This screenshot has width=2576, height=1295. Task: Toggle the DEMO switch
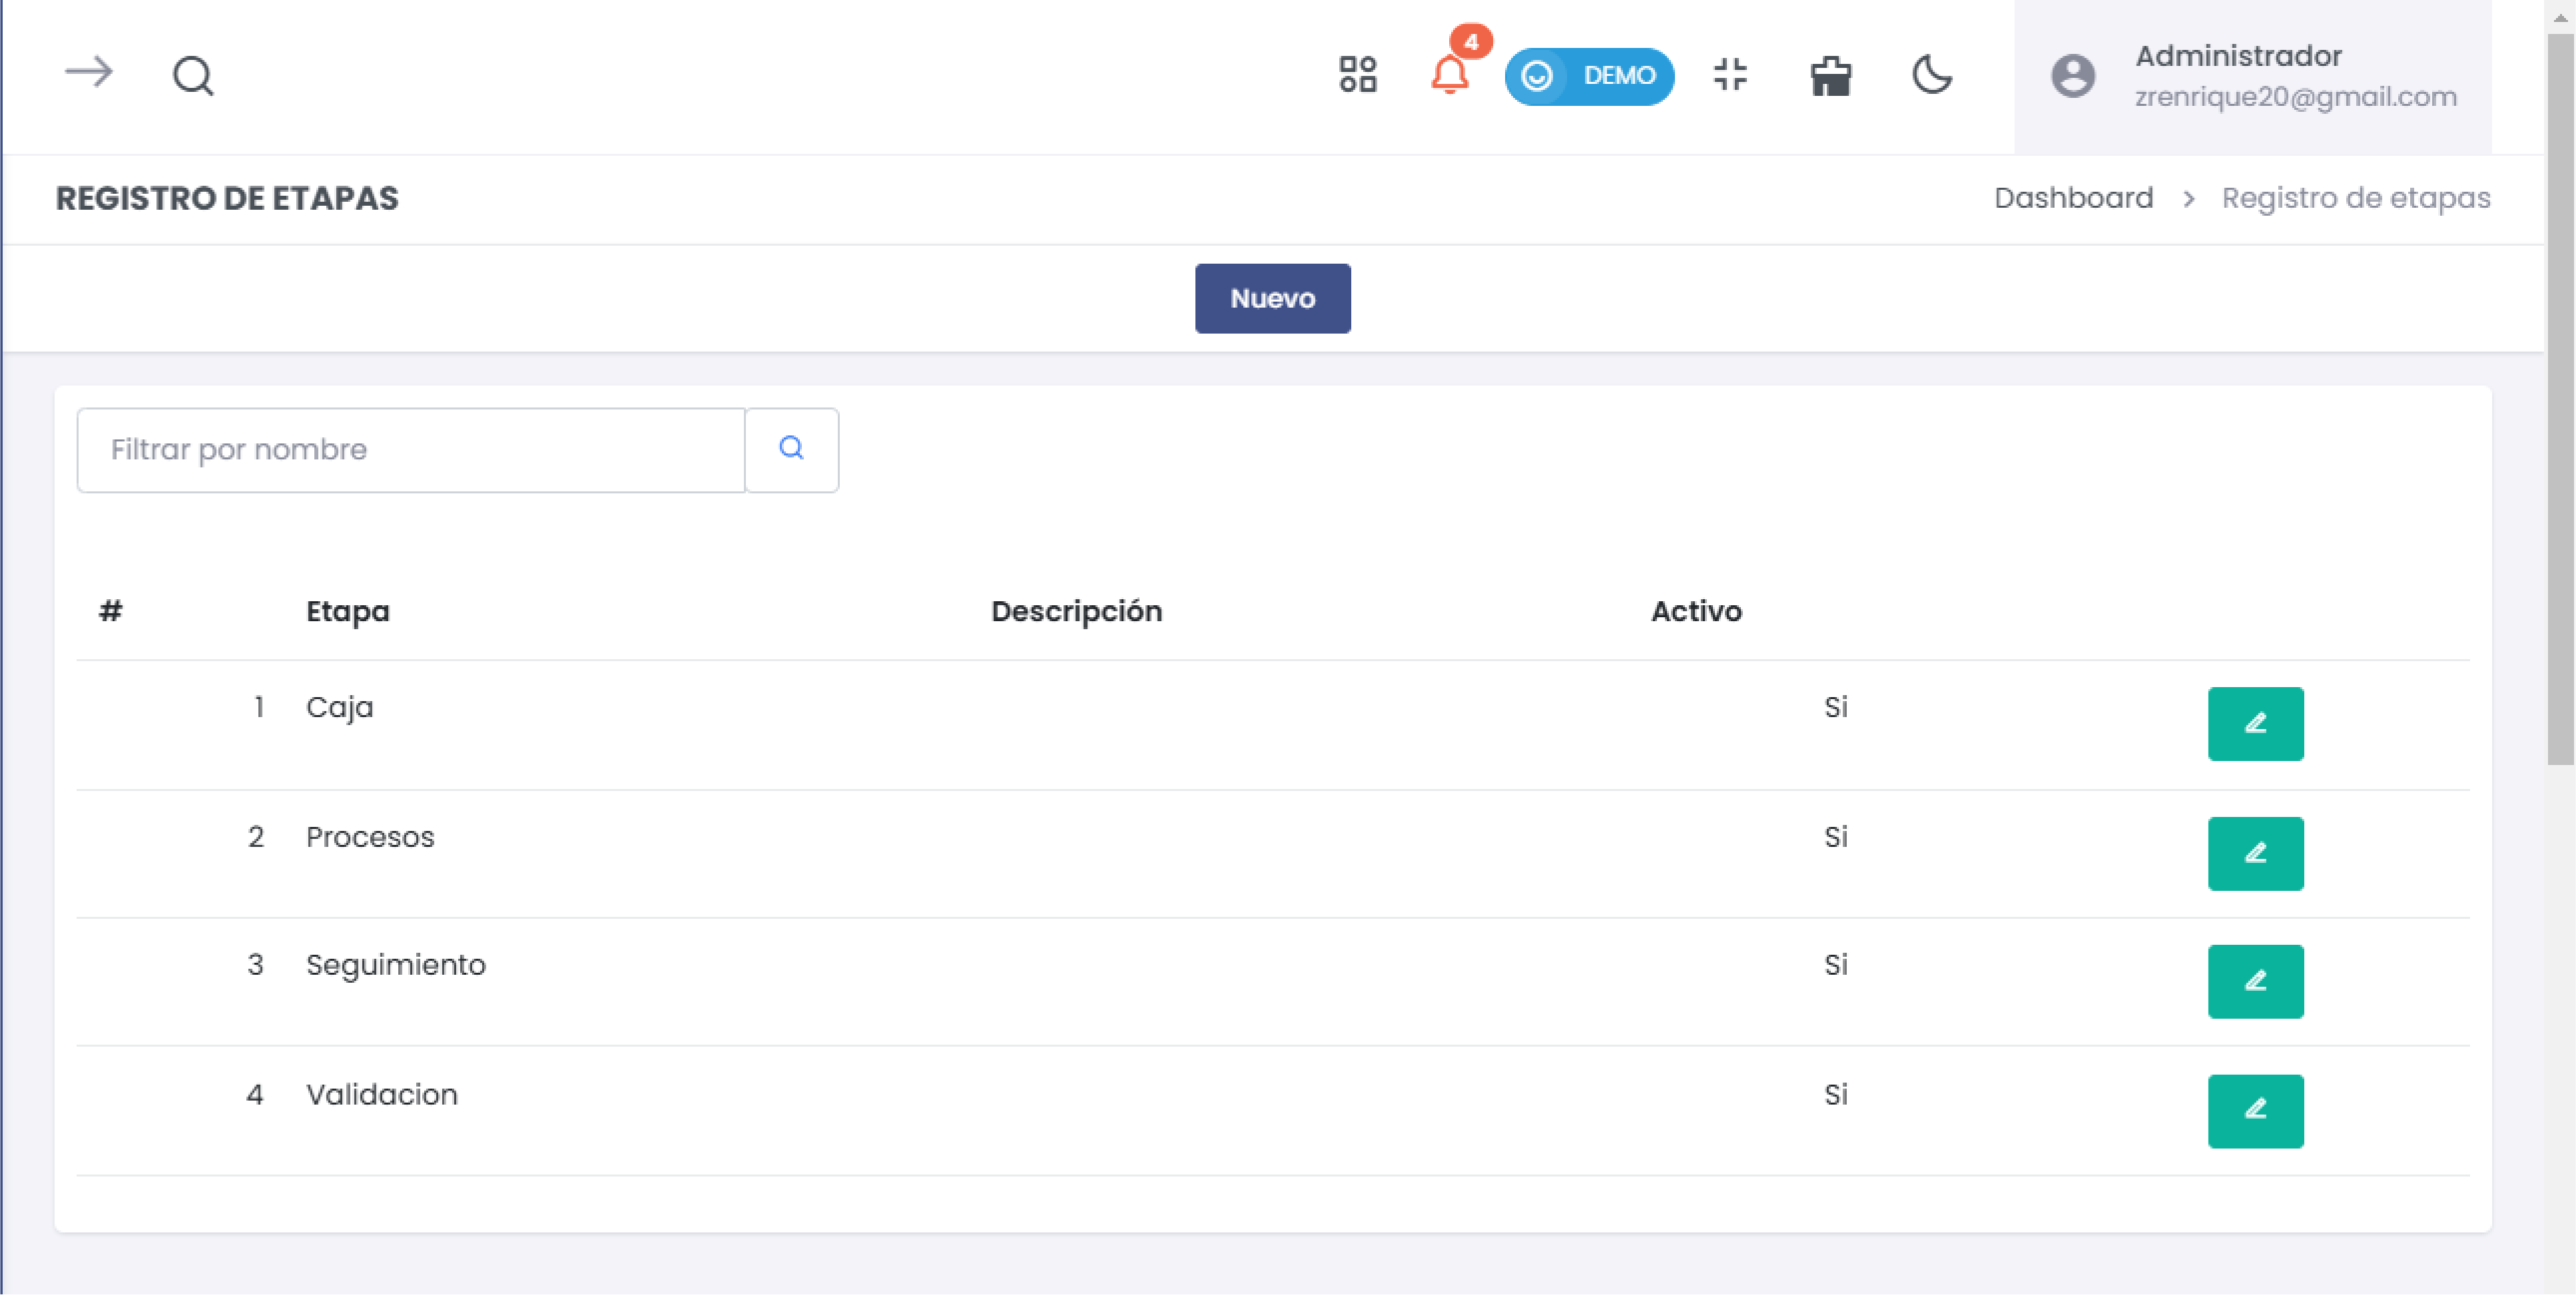click(1588, 76)
